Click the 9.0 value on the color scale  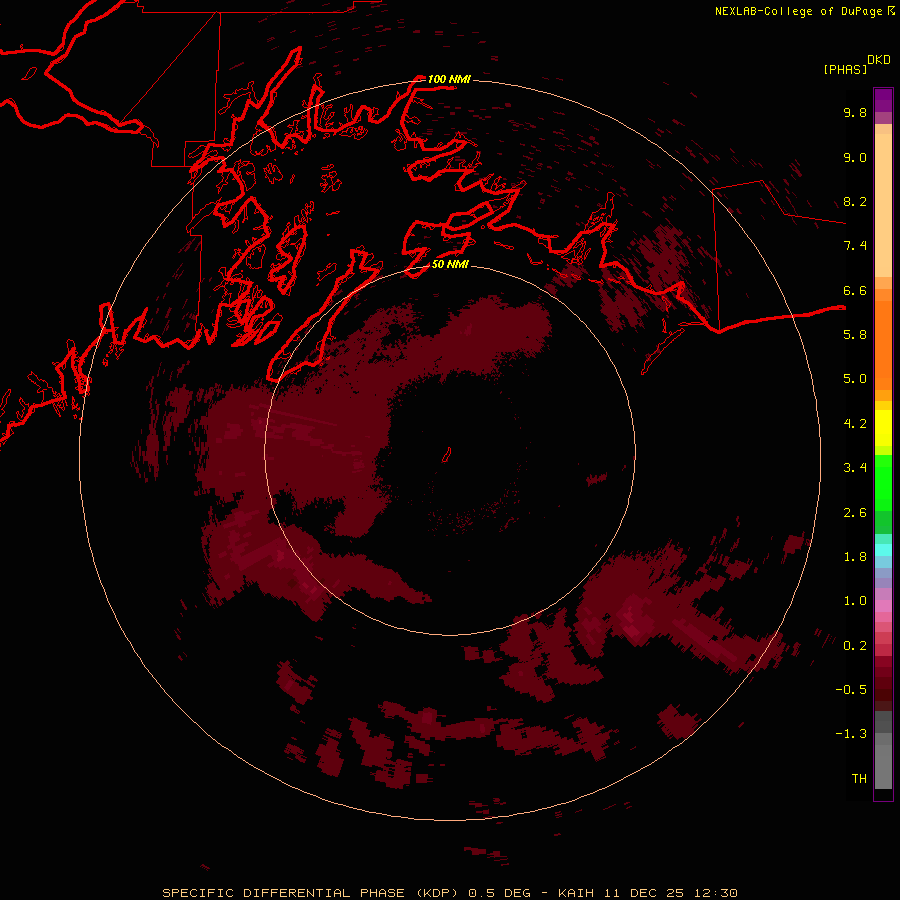pos(855,157)
